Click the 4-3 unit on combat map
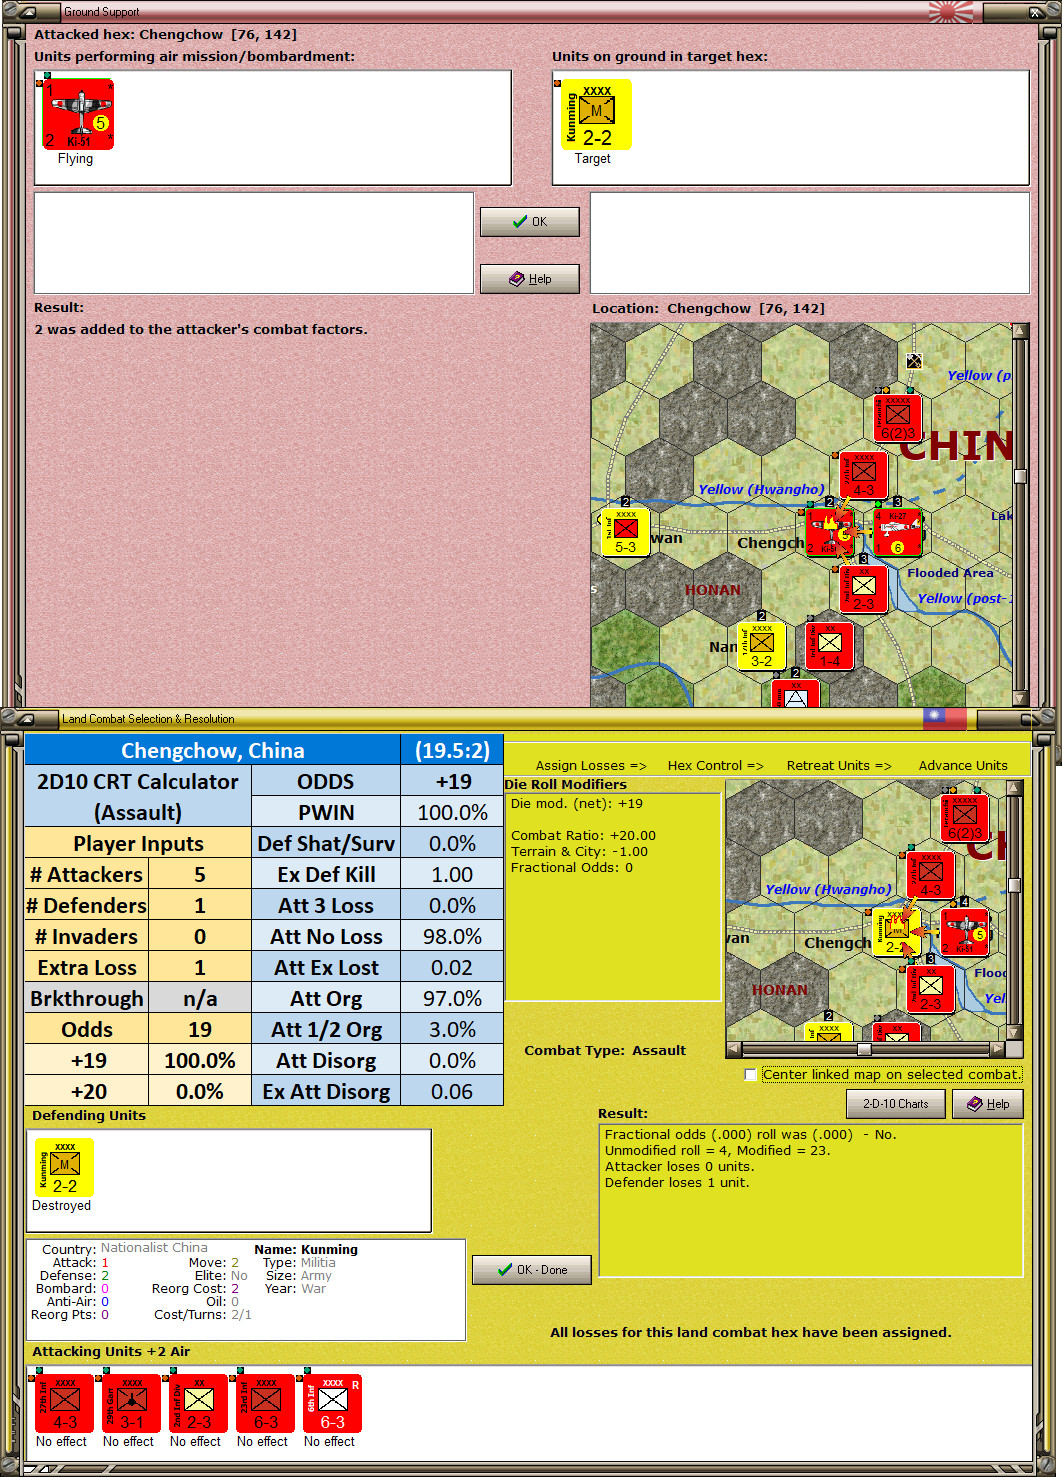The image size is (1062, 1477). pyautogui.click(x=931, y=875)
